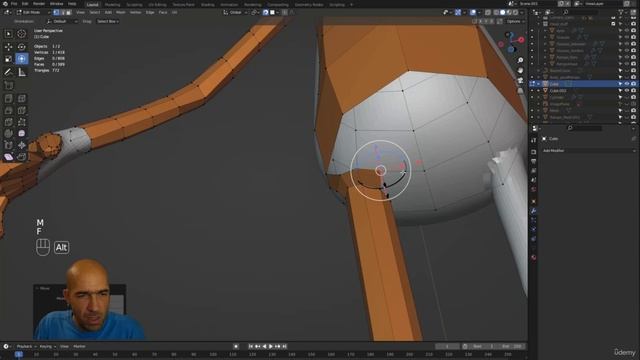This screenshot has height=360, width=640.
Task: Open the timeline Keying popover
Action: tap(47, 347)
